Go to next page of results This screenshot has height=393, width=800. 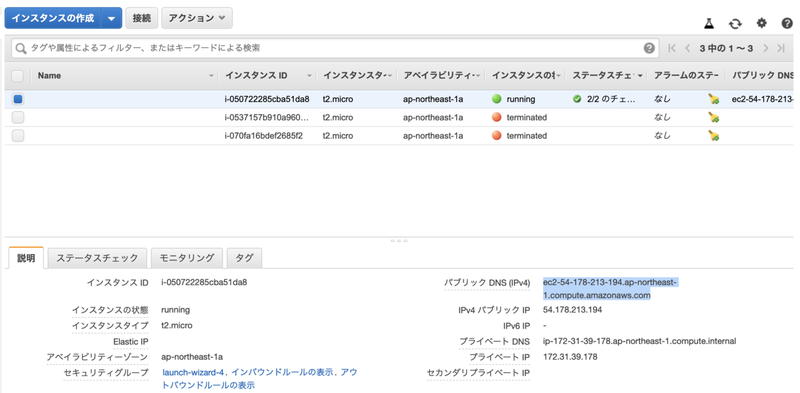(765, 48)
